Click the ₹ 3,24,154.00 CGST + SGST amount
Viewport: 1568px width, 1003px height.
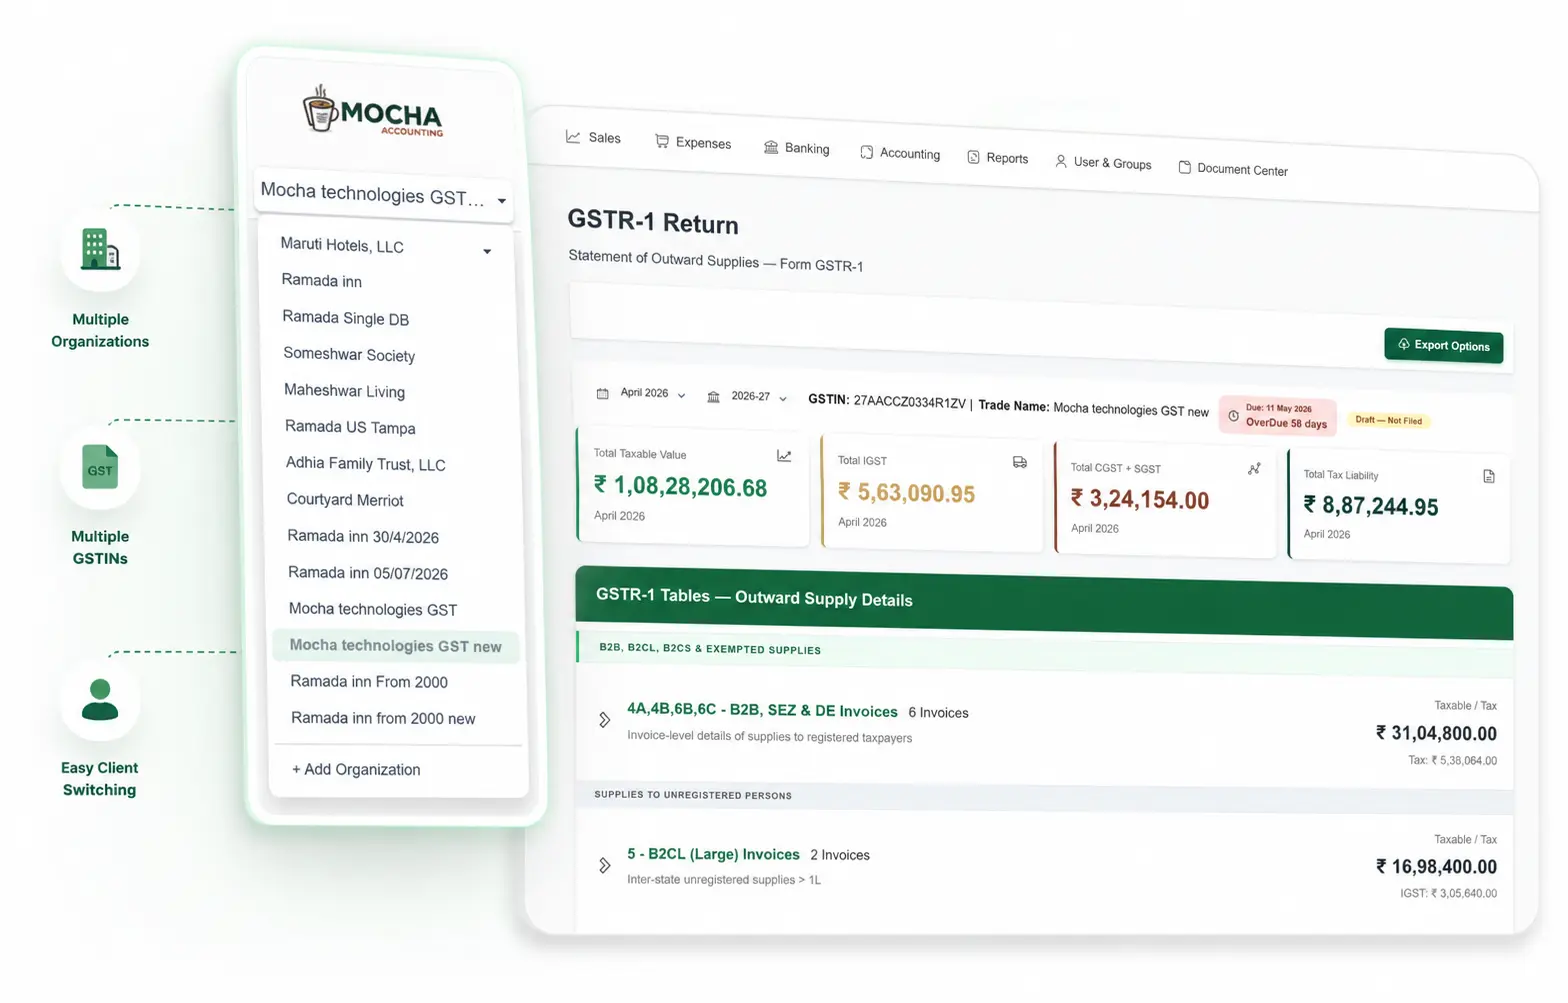(x=1140, y=499)
